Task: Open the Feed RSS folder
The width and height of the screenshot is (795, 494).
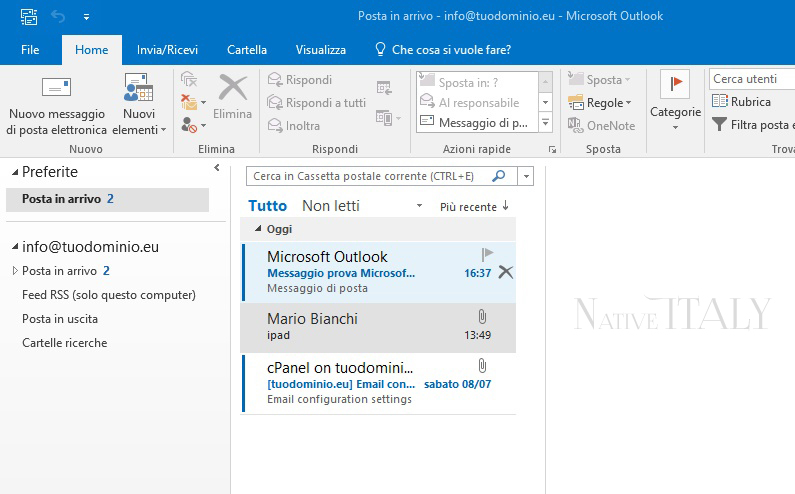Action: click(109, 295)
